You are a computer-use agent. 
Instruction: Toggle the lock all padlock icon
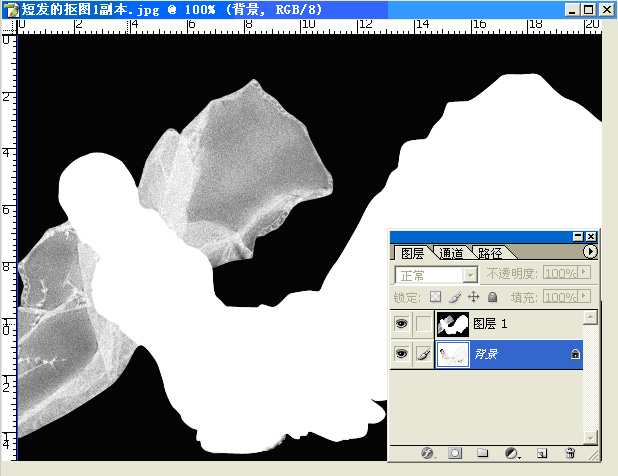492,297
